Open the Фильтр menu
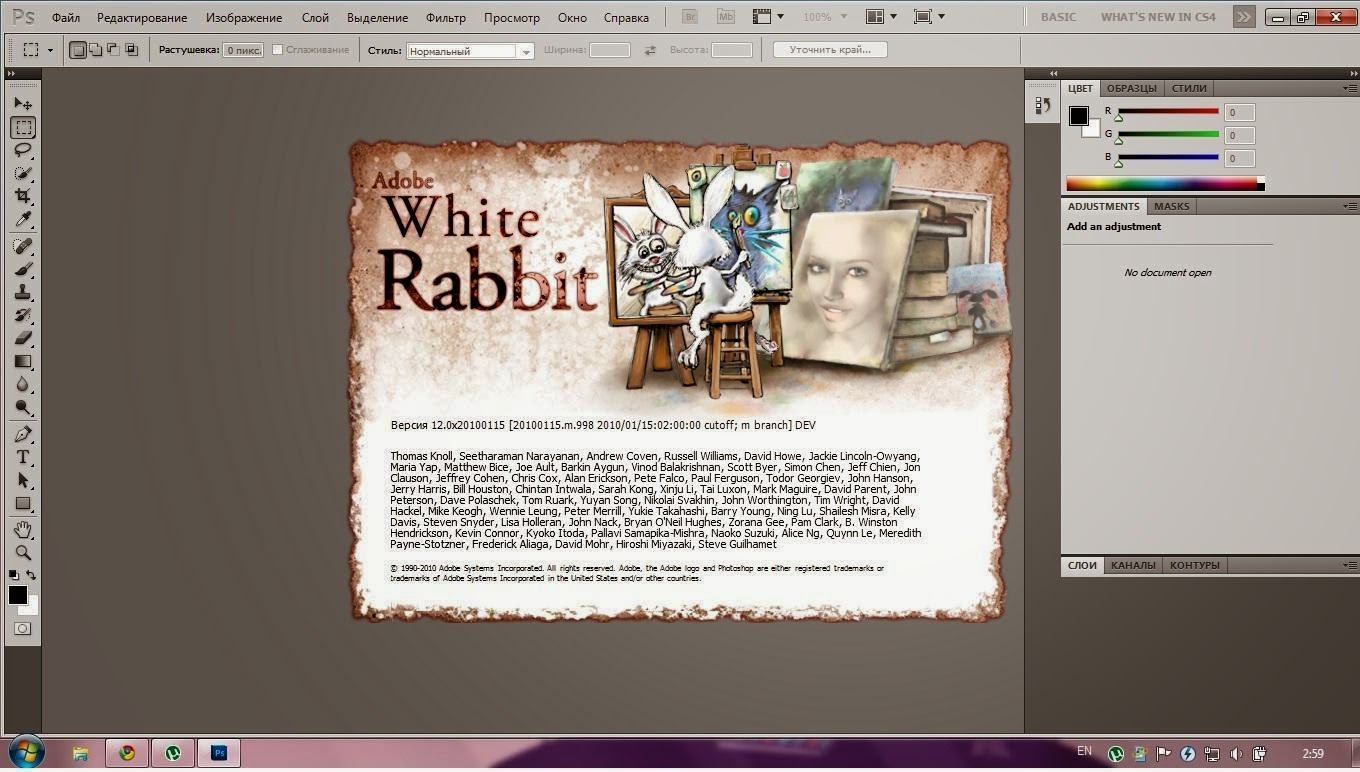The image size is (1360, 772). click(446, 18)
